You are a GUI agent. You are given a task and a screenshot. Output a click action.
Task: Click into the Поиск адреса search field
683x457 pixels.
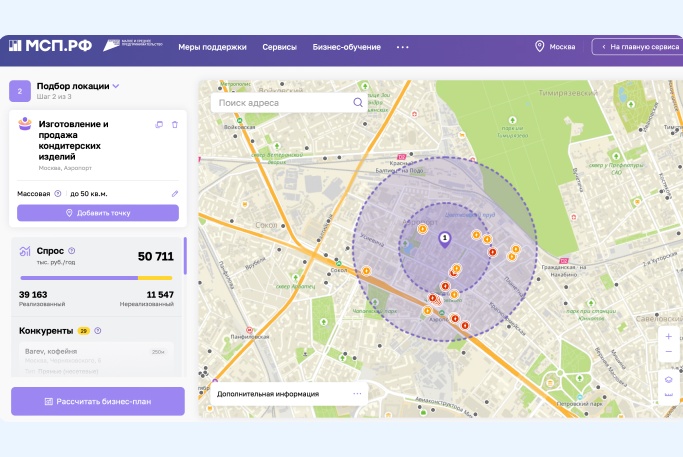click(280, 102)
